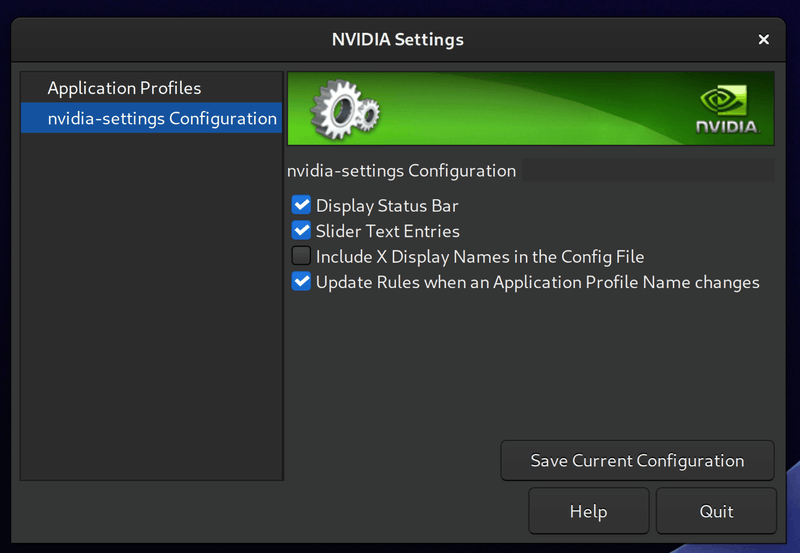Image resolution: width=800 pixels, height=553 pixels.
Task: Click the NVIDIA eye logo emblem
Action: click(x=724, y=99)
